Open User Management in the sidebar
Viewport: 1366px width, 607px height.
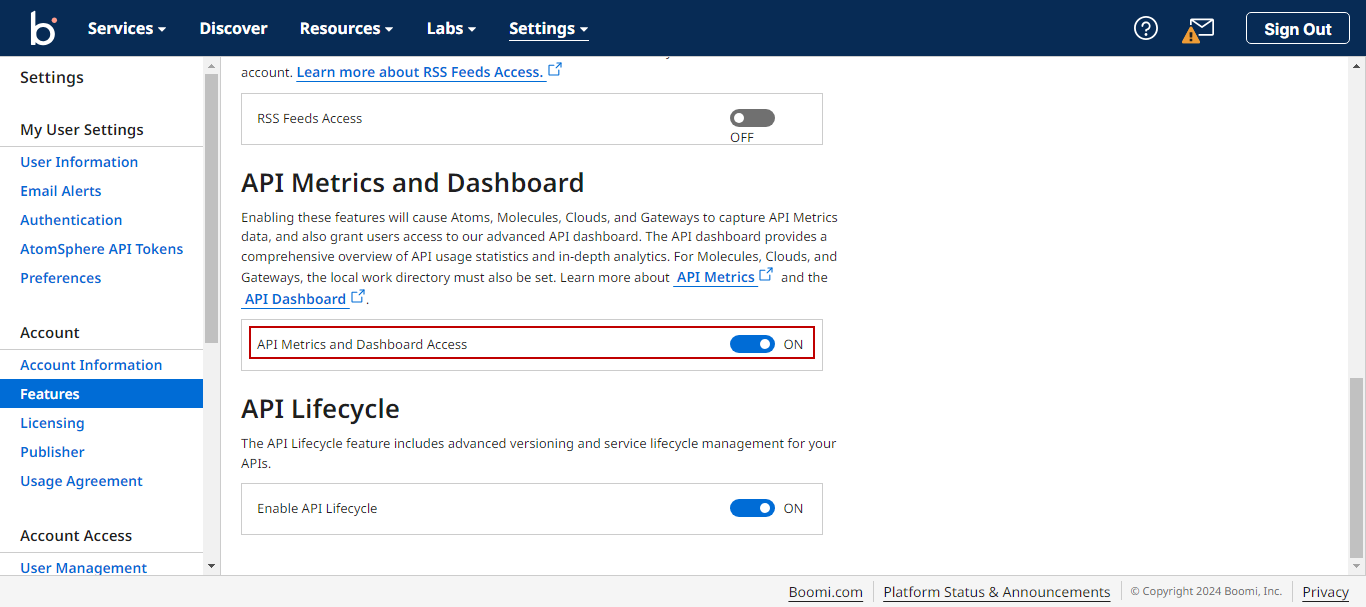pyautogui.click(x=84, y=568)
